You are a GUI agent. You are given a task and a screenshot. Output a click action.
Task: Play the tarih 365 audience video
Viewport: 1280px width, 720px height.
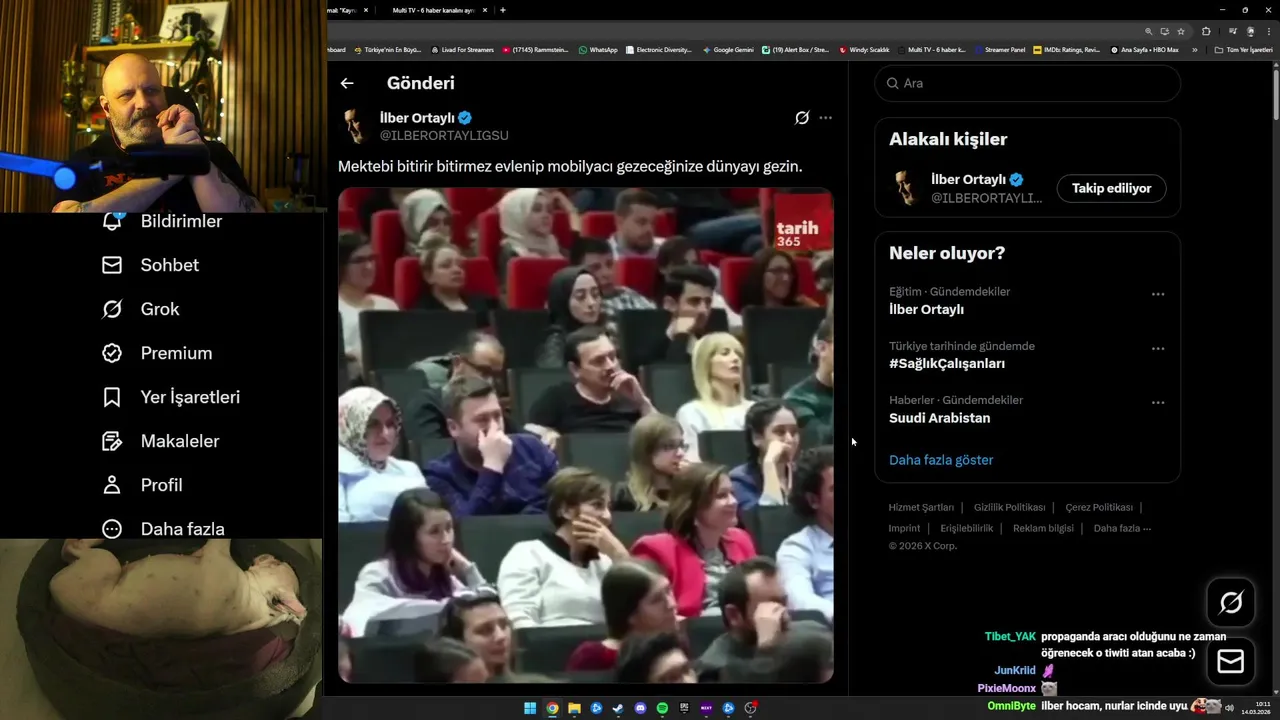585,435
